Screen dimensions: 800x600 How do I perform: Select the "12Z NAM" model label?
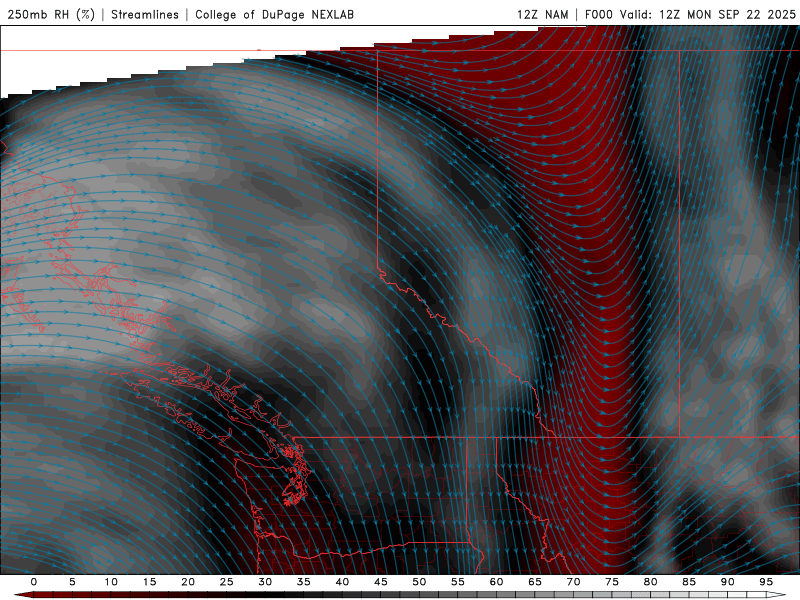(542, 14)
